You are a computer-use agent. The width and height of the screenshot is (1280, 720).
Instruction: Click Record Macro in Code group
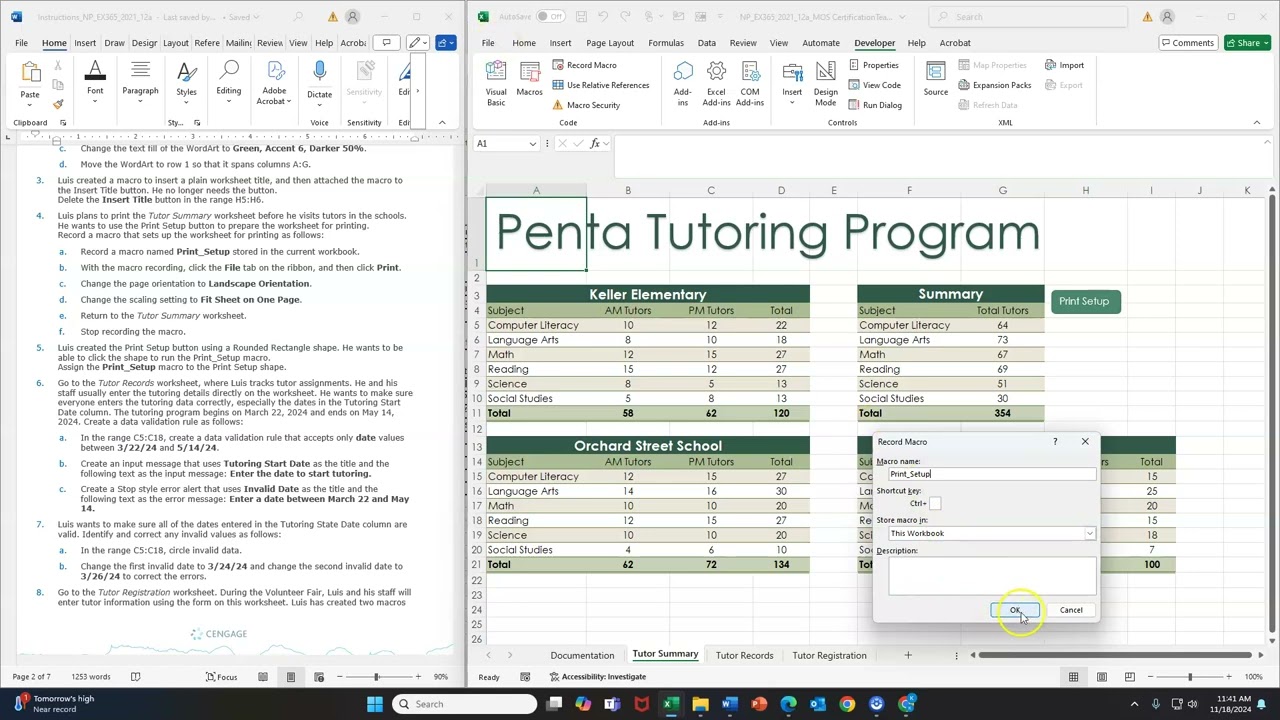[583, 65]
